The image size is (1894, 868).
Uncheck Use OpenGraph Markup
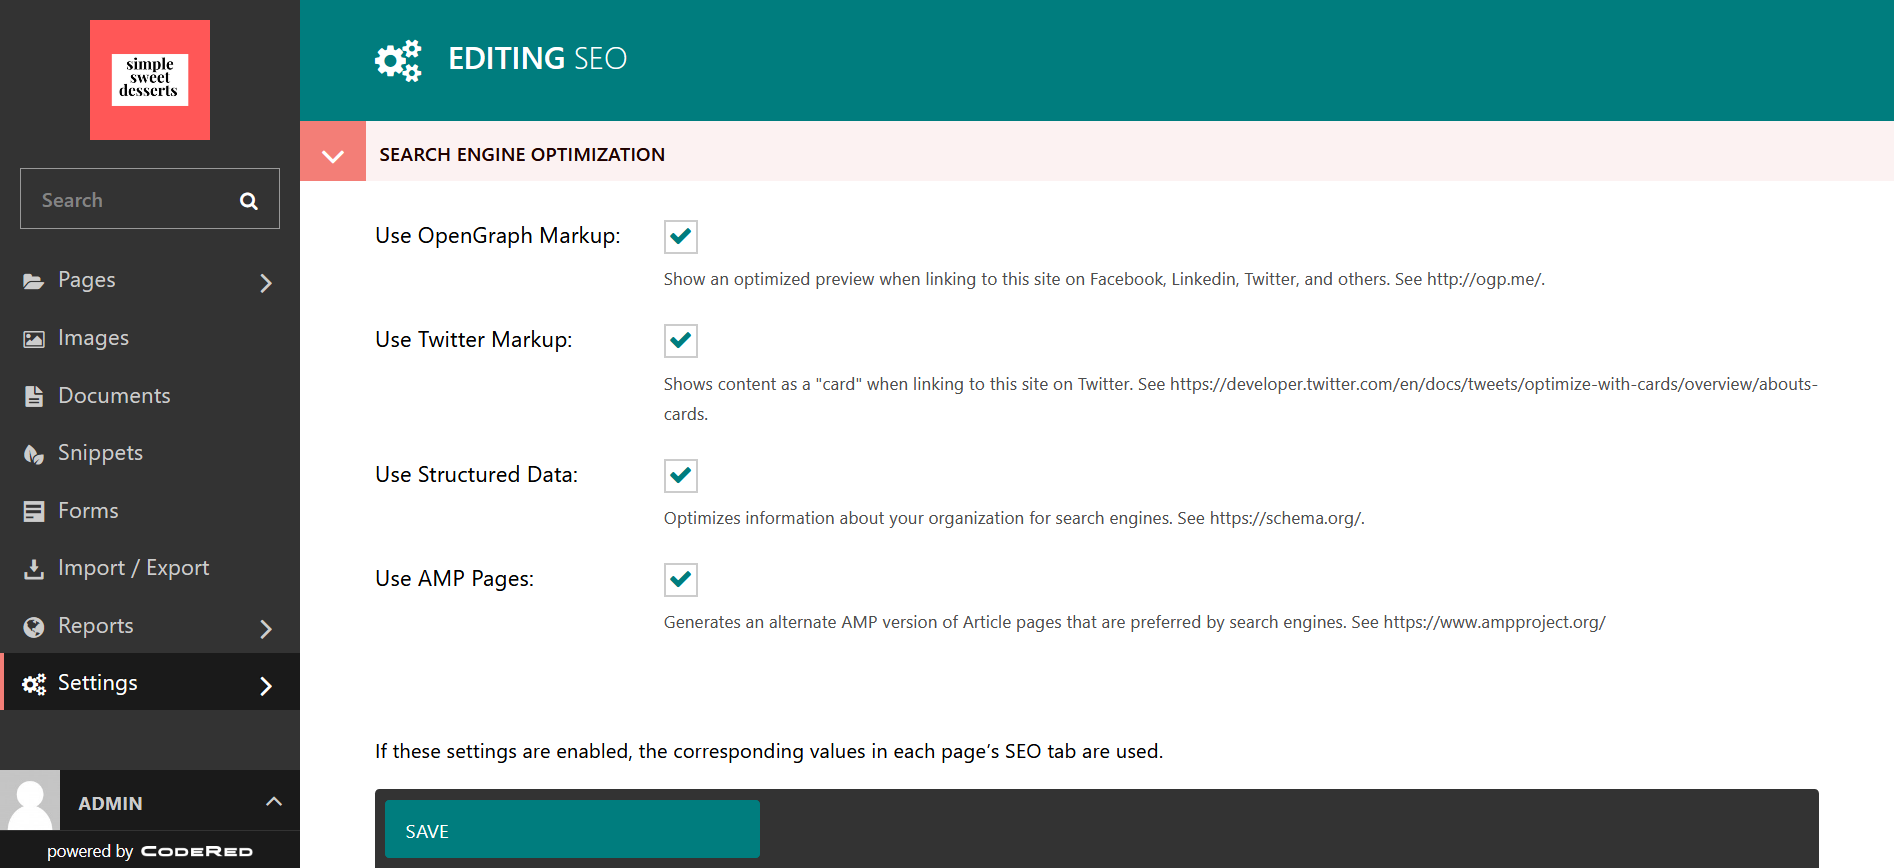click(x=681, y=237)
